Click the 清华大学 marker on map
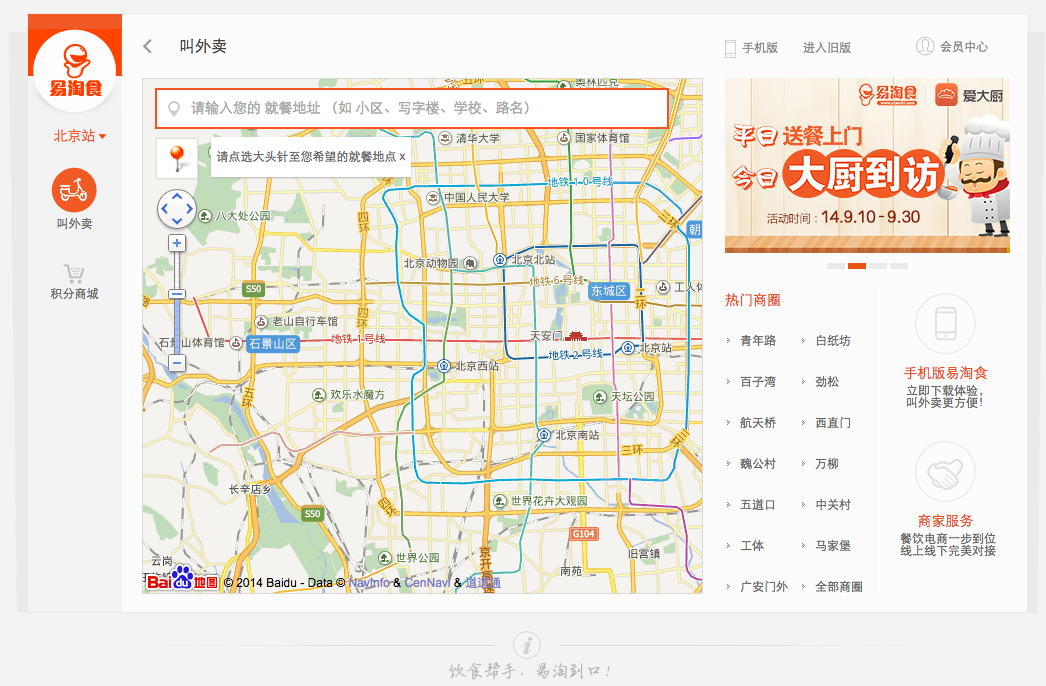1046x686 pixels. (x=445, y=138)
